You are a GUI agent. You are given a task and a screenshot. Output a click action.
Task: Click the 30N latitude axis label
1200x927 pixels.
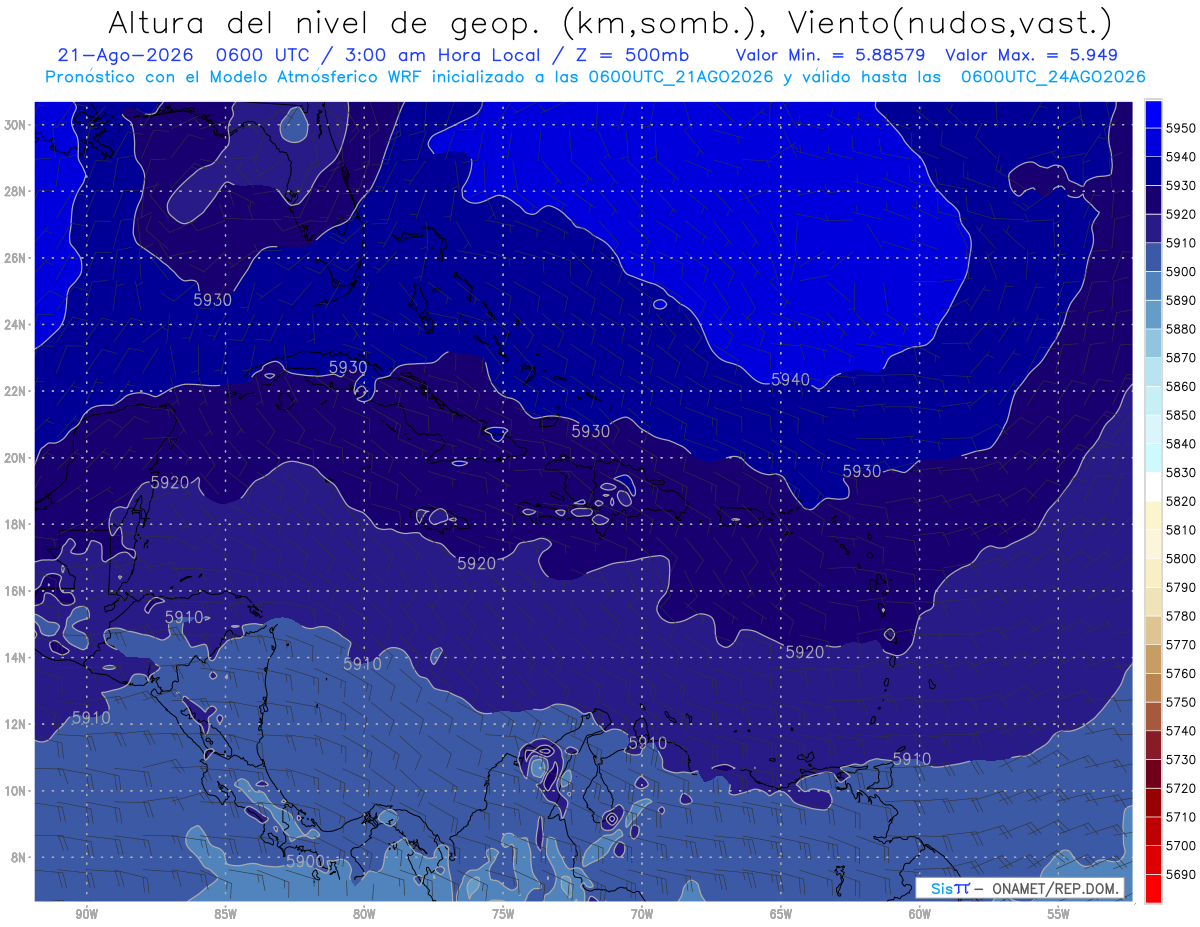[x=14, y=125]
